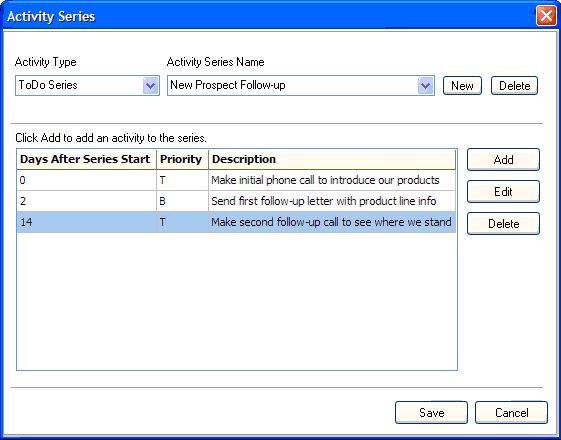Sort by the Priority column header
The image size is (561, 440).
(182, 159)
